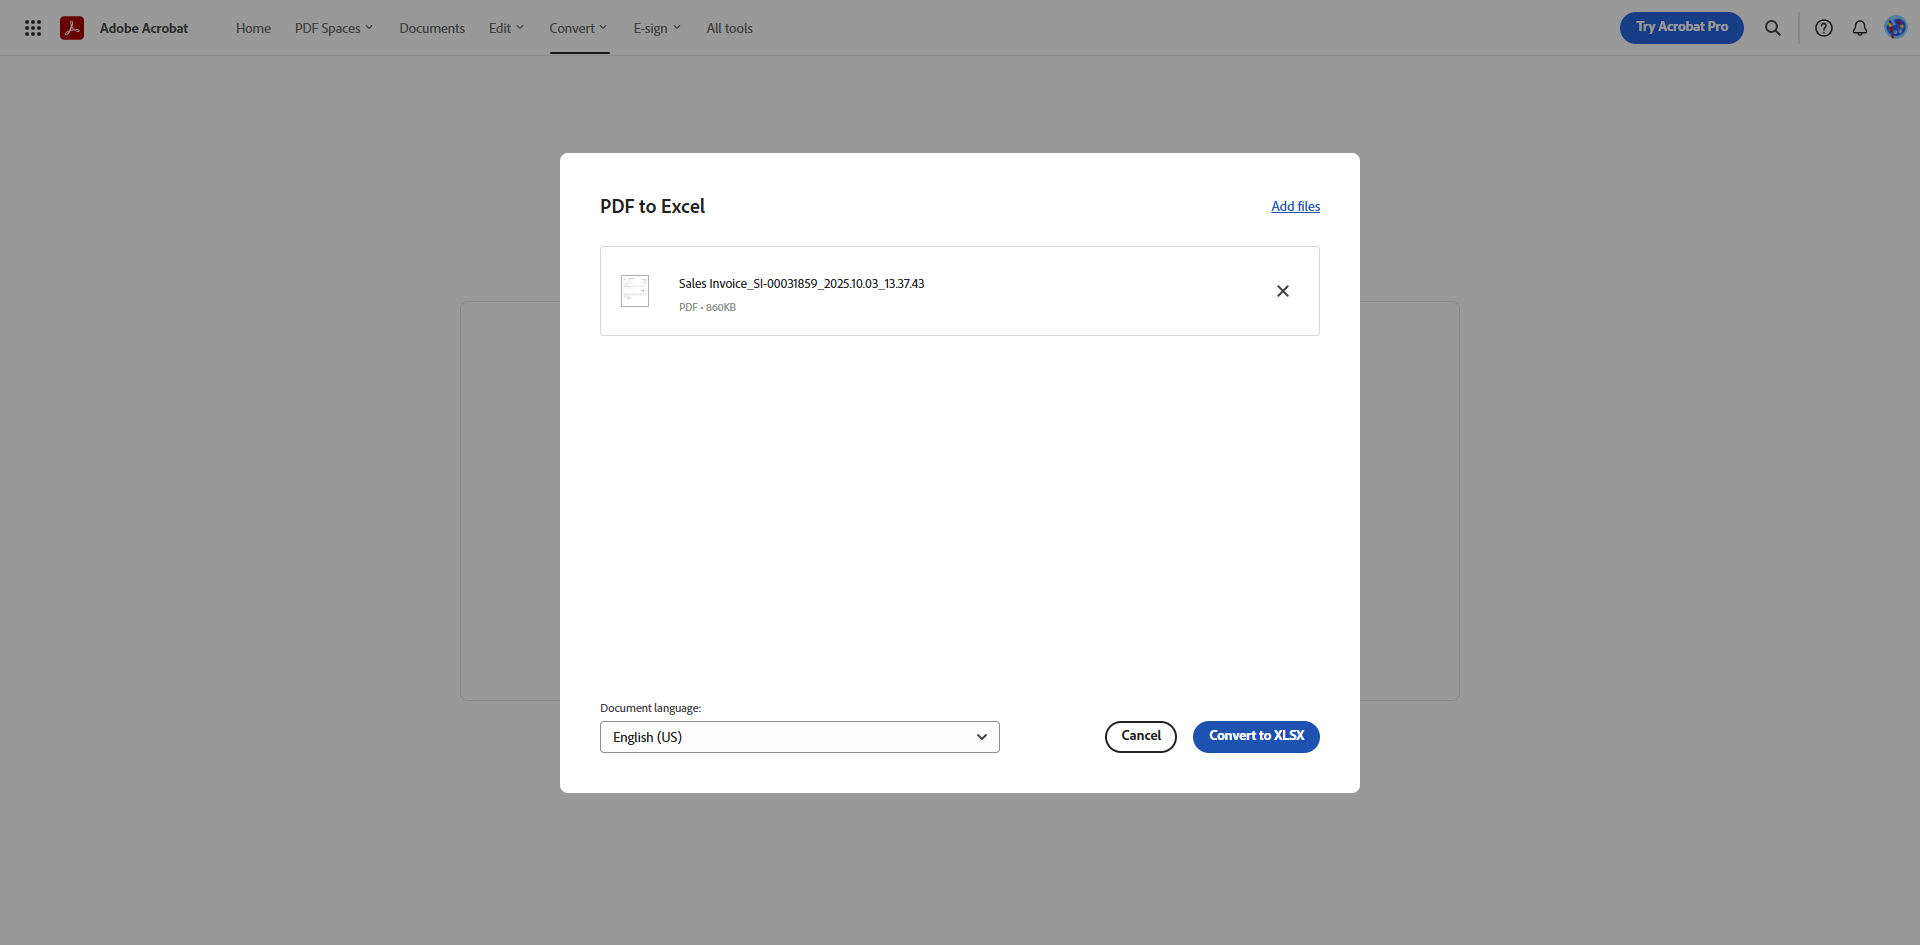The image size is (1920, 945).
Task: Click Add files in the dialog
Action: tap(1295, 206)
